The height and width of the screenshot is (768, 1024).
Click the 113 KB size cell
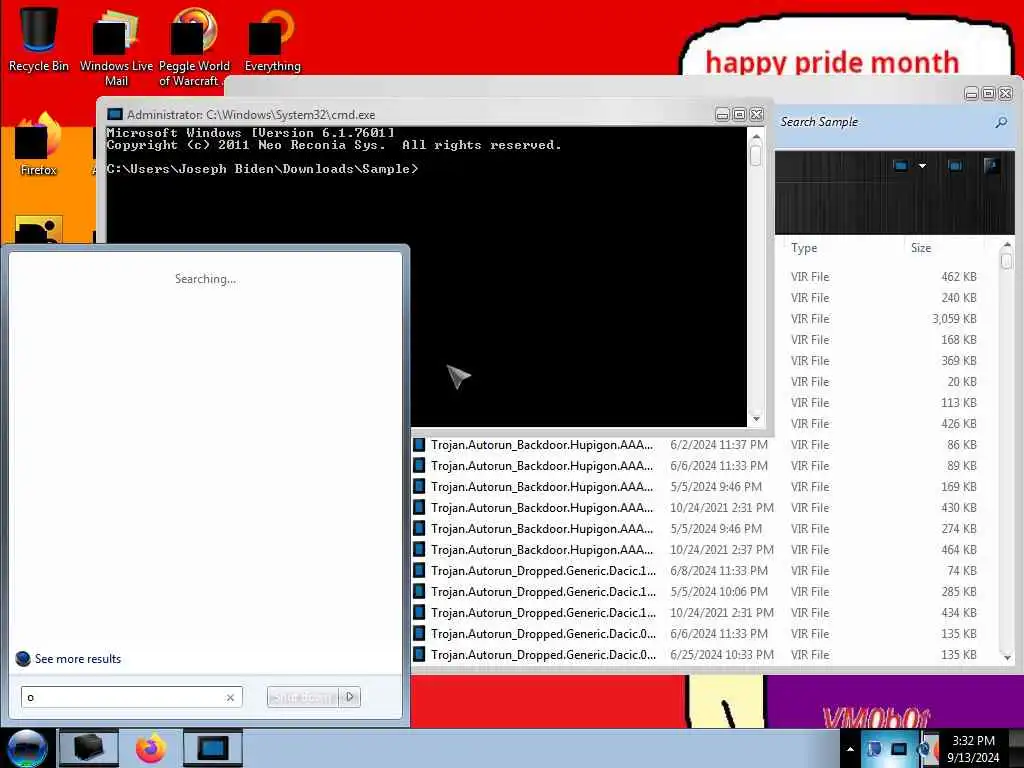[958, 402]
